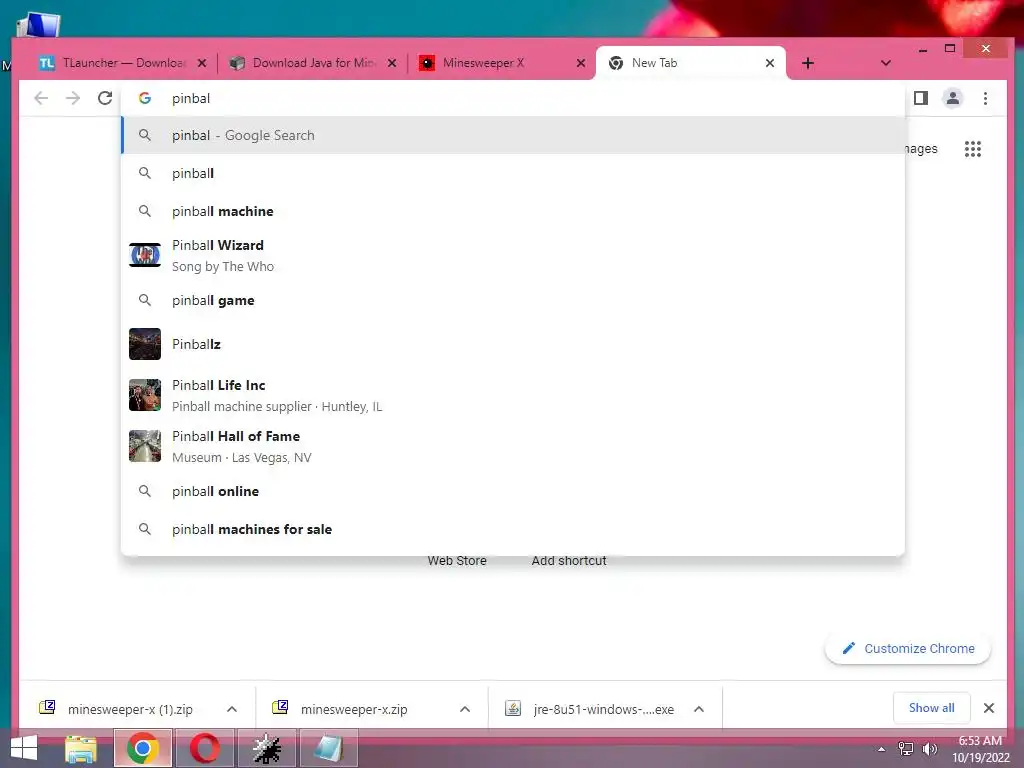The width and height of the screenshot is (1024, 768).
Task: Click Customize Chrome button
Action: 908,648
